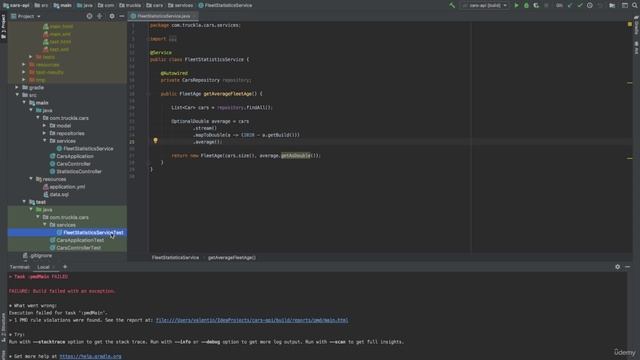Open the cars-api [build] run configuration dropdown

[485, 5]
